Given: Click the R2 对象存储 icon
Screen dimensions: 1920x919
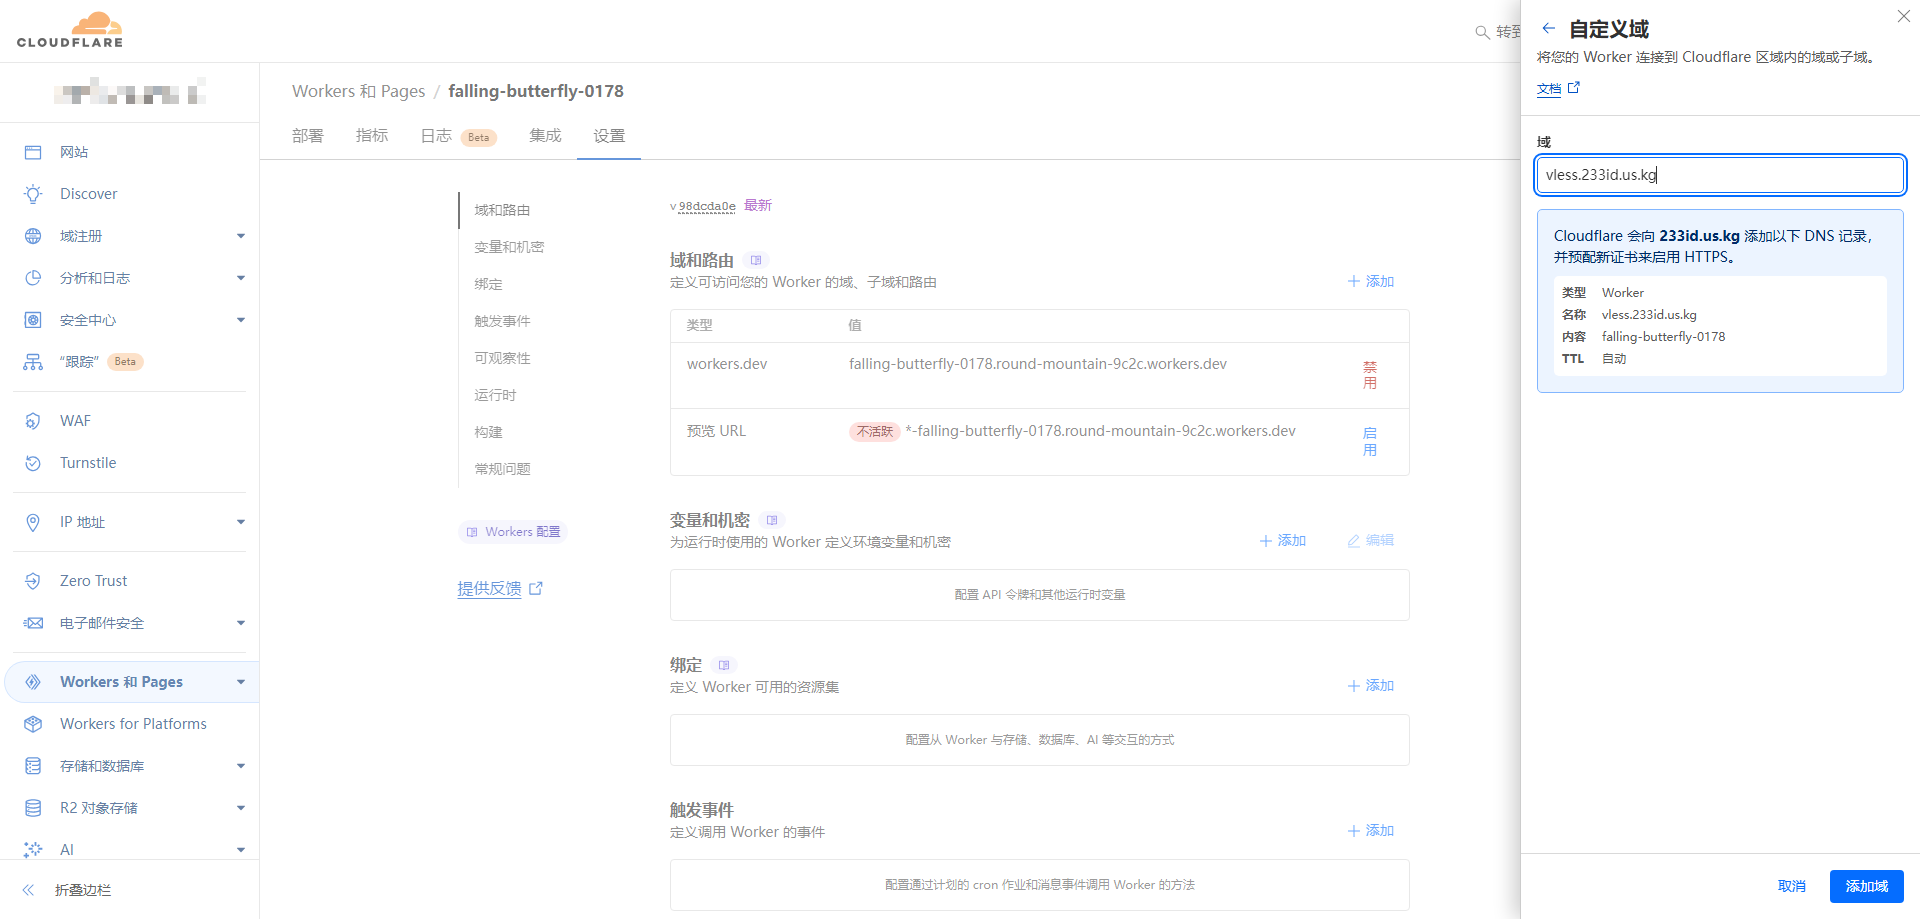Looking at the screenshot, I should point(33,808).
